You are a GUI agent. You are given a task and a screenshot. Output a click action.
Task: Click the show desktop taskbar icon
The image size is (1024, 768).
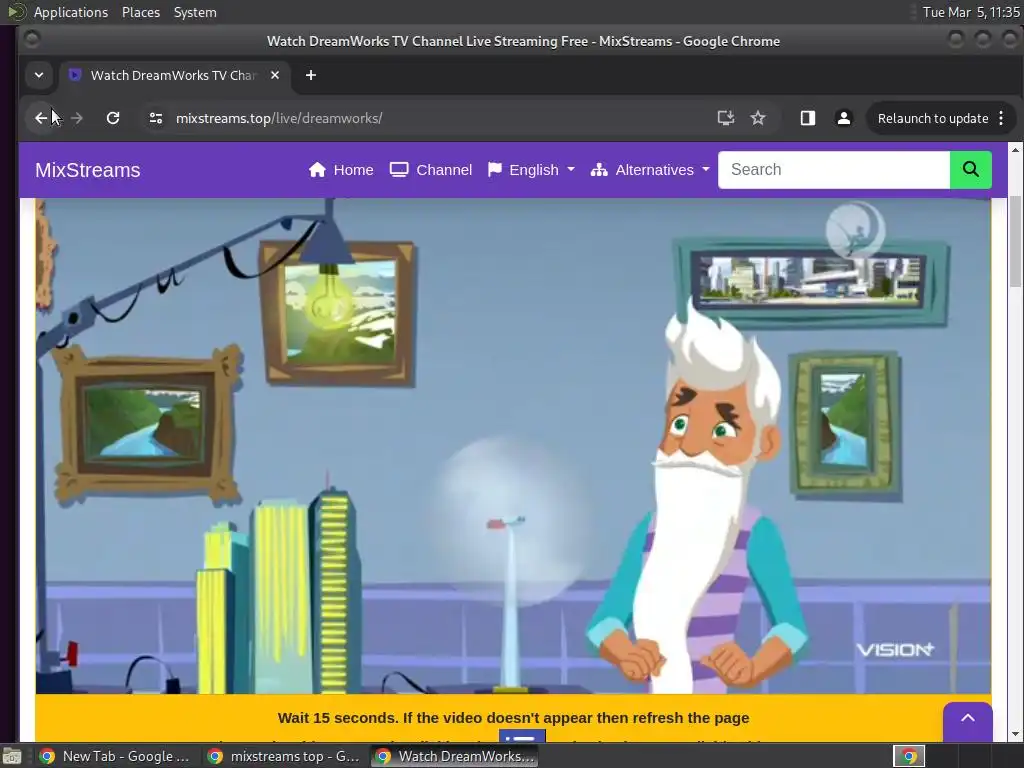[12, 756]
